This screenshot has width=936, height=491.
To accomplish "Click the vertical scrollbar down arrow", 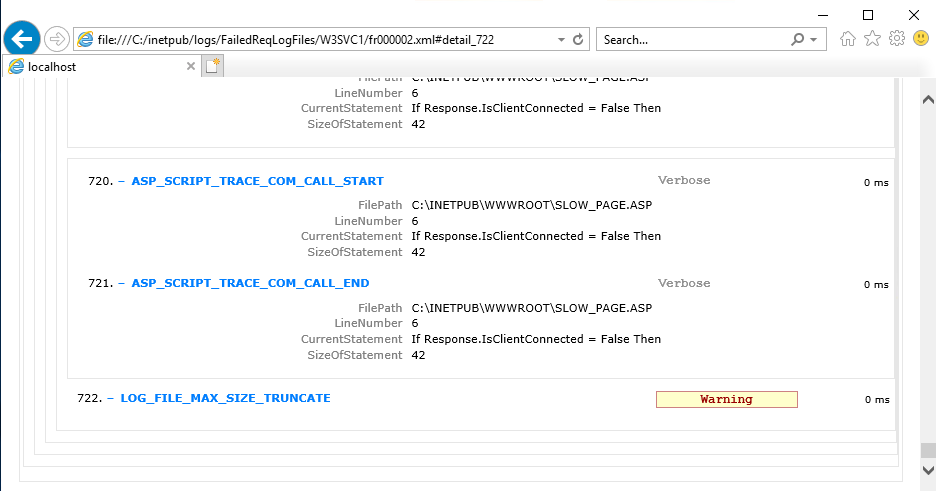I will pyautogui.click(x=927, y=470).
